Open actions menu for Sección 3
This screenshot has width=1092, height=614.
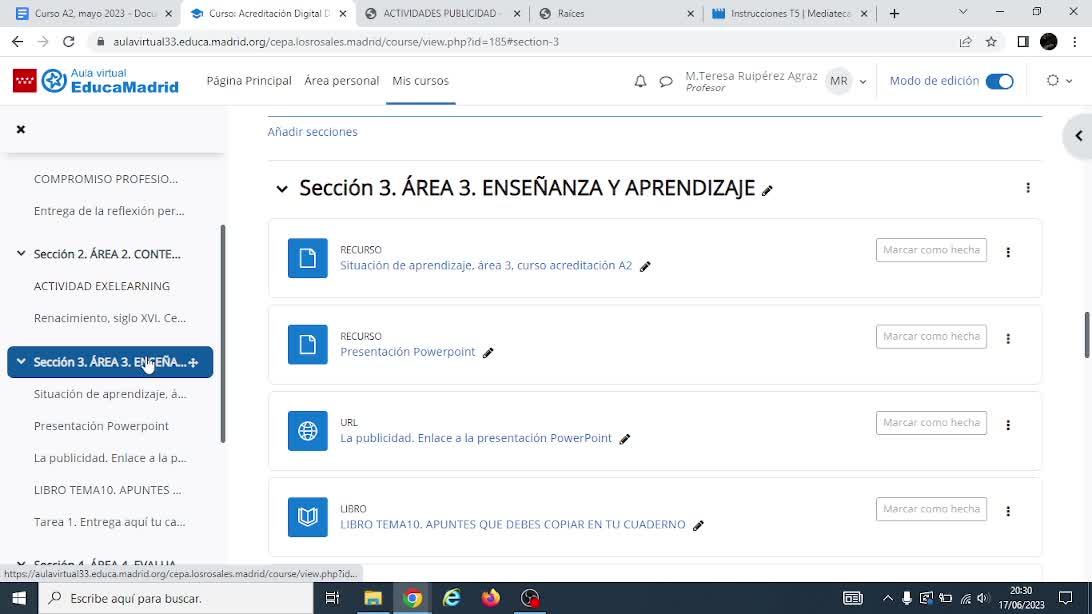[x=1028, y=188]
